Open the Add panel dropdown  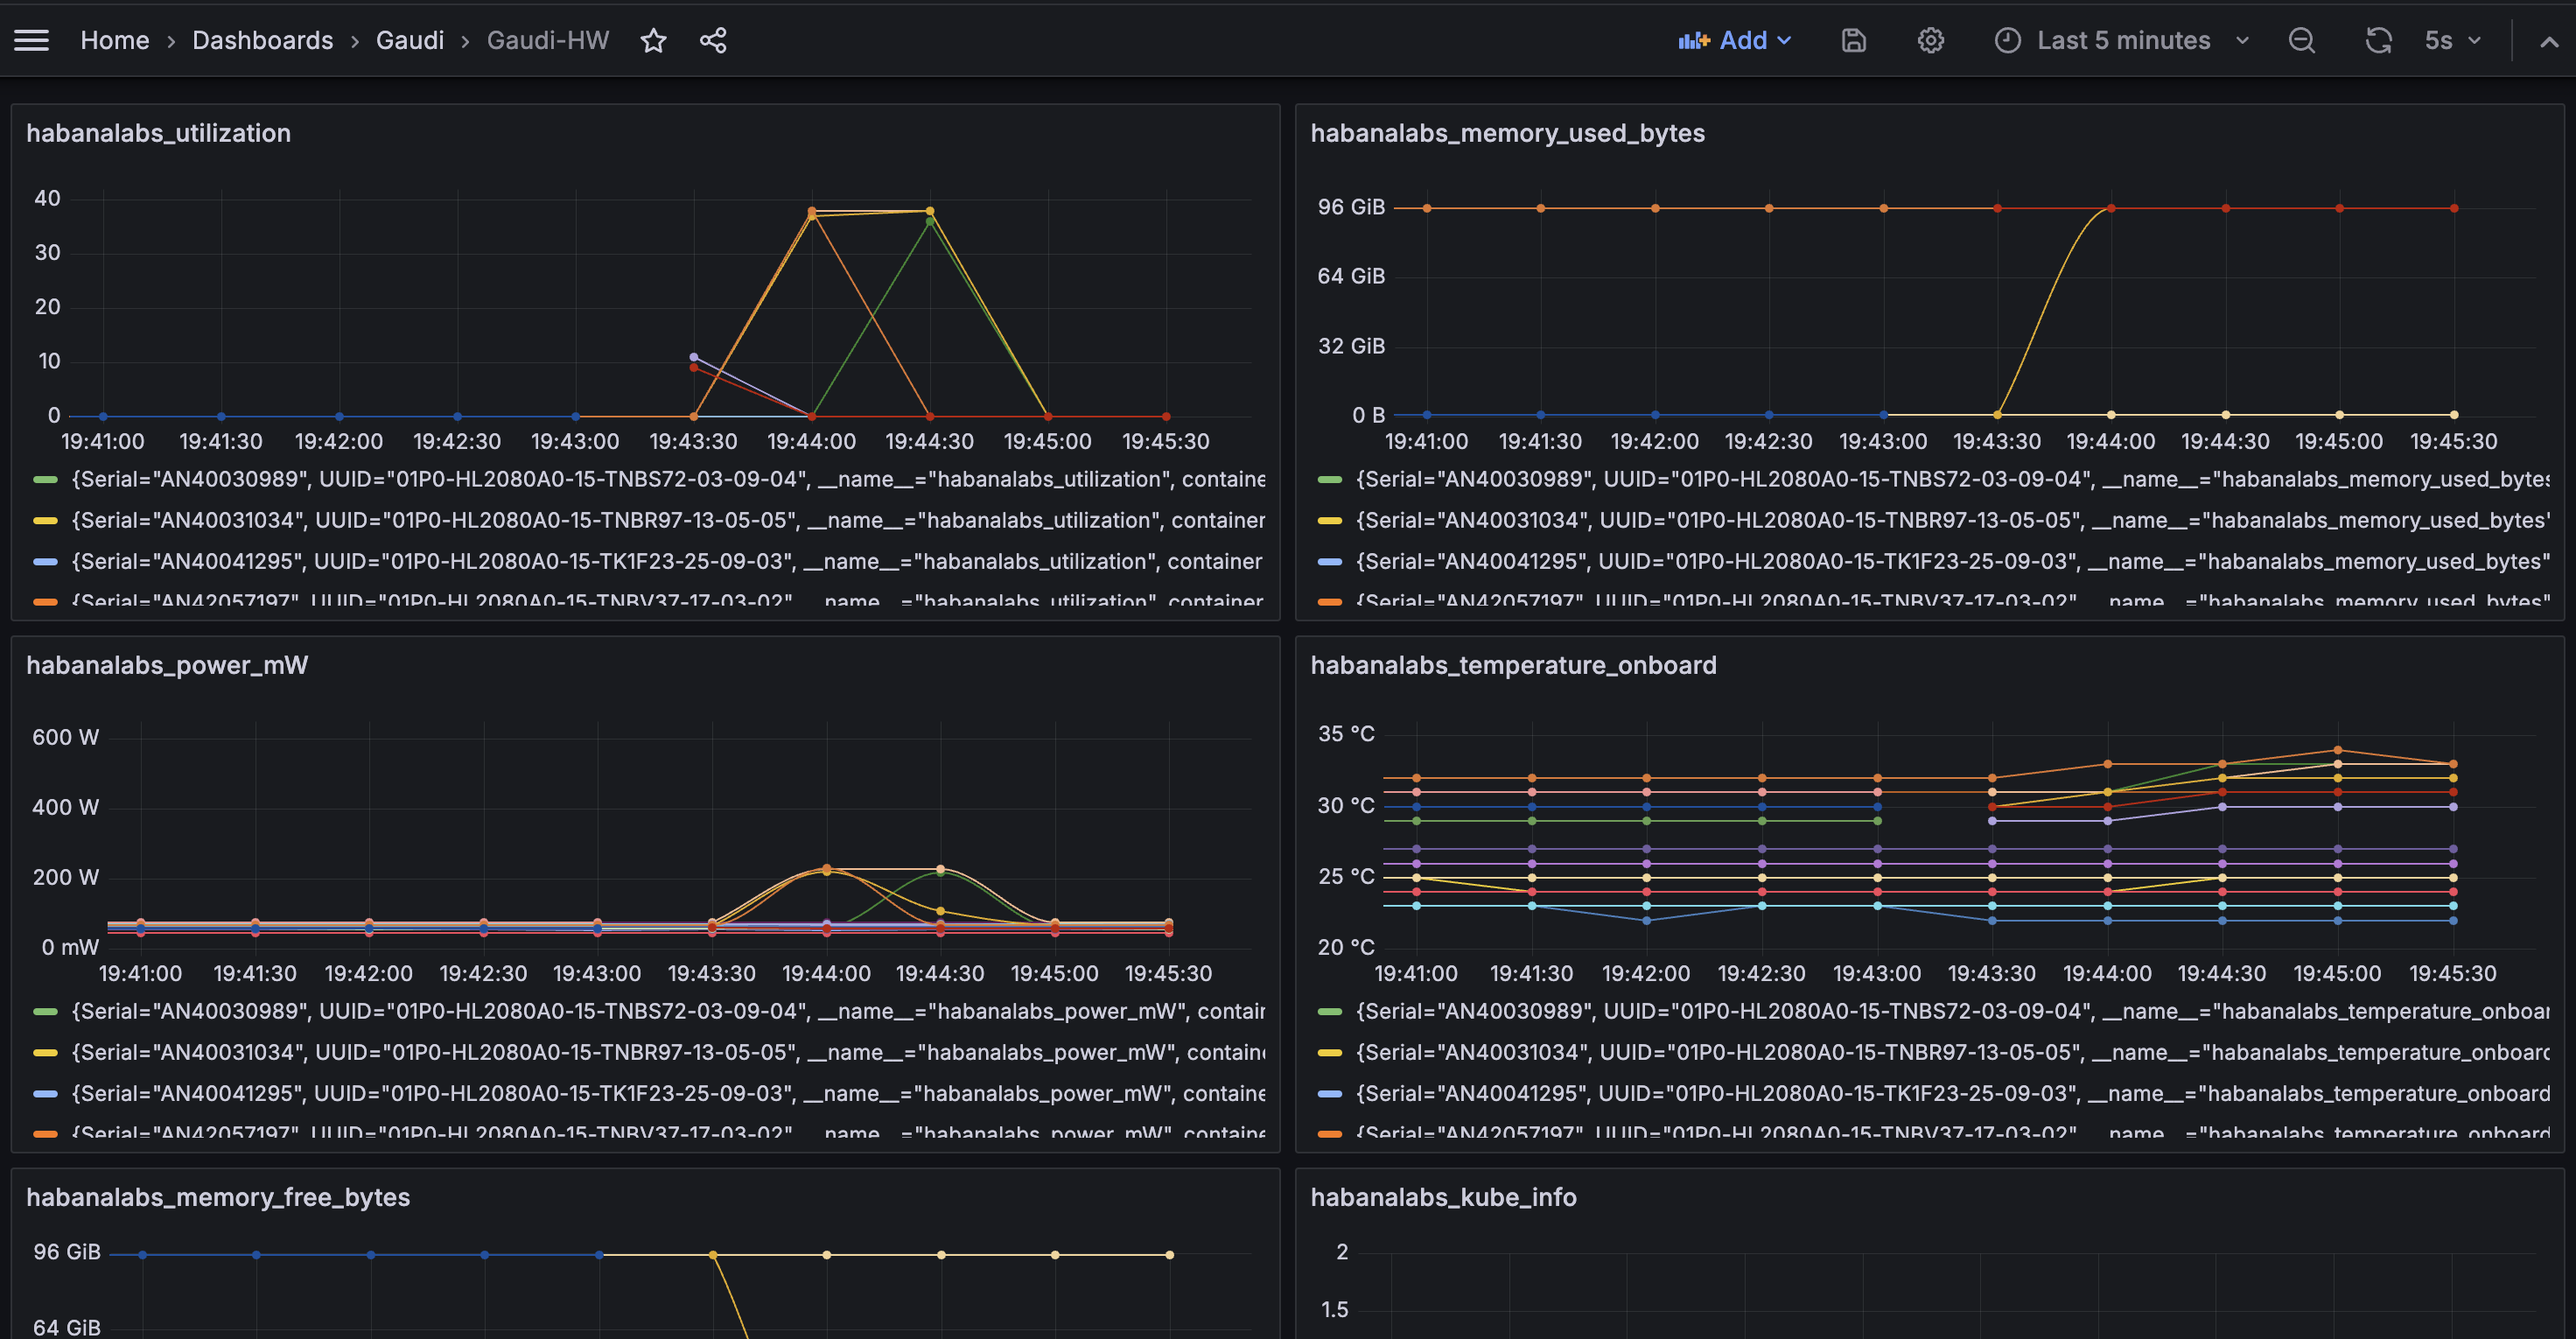point(1734,40)
